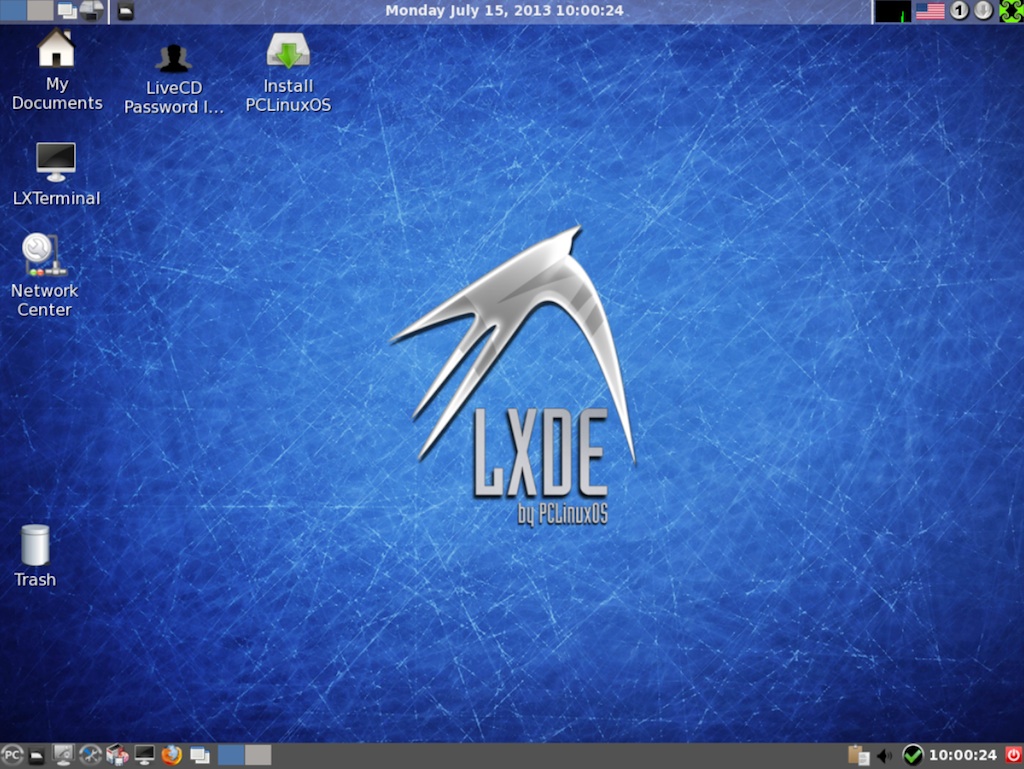Open the Trash desktop icon
Screen dimensions: 1024x769
(35, 556)
